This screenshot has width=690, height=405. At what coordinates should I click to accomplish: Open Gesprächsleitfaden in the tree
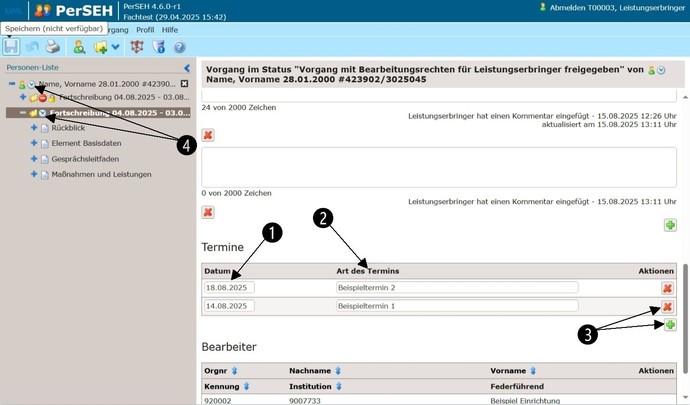coord(85,159)
